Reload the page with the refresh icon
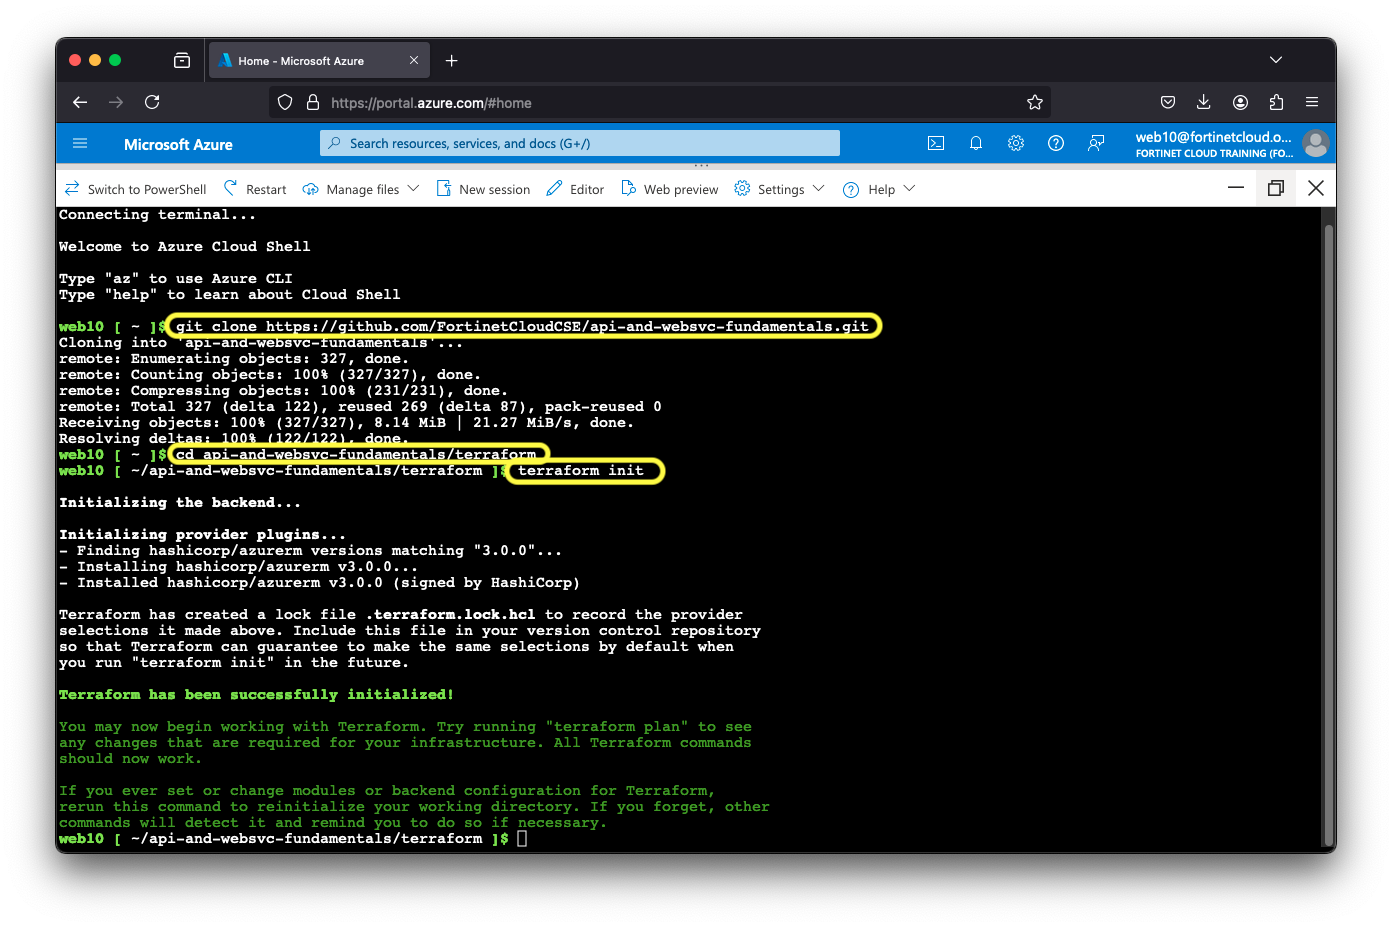 [x=152, y=102]
